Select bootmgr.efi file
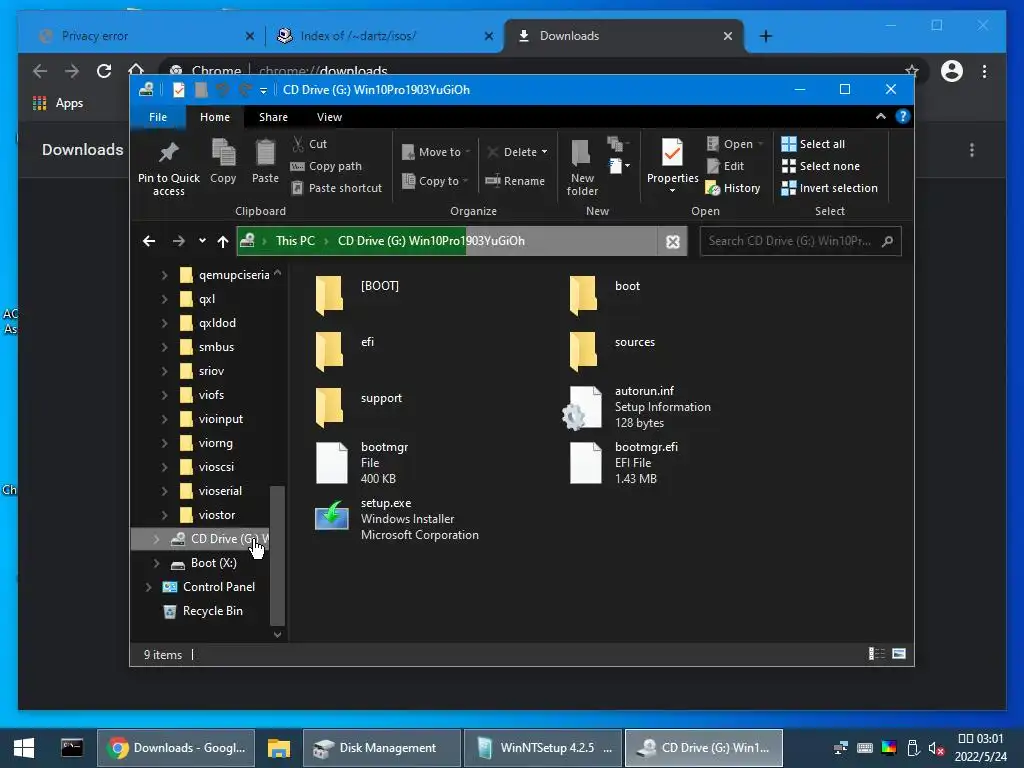Image resolution: width=1024 pixels, height=768 pixels. click(626, 463)
